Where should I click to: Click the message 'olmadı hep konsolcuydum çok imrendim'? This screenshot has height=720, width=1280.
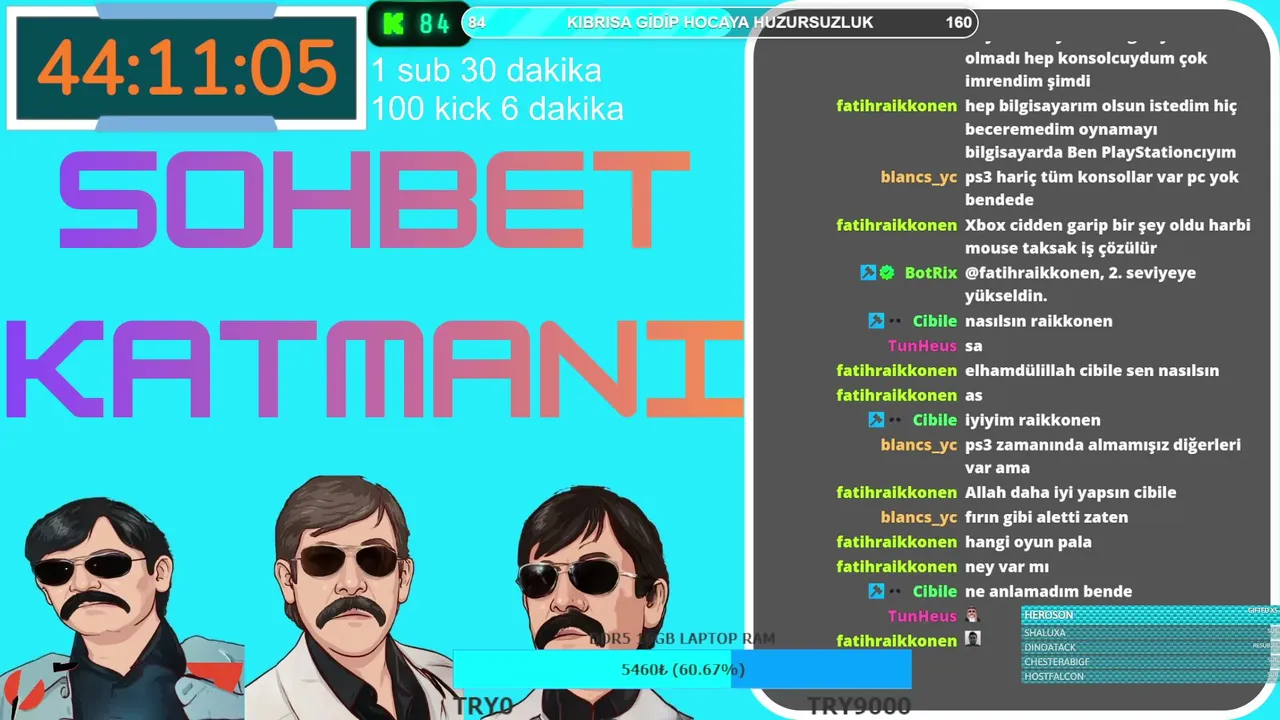tap(1086, 70)
